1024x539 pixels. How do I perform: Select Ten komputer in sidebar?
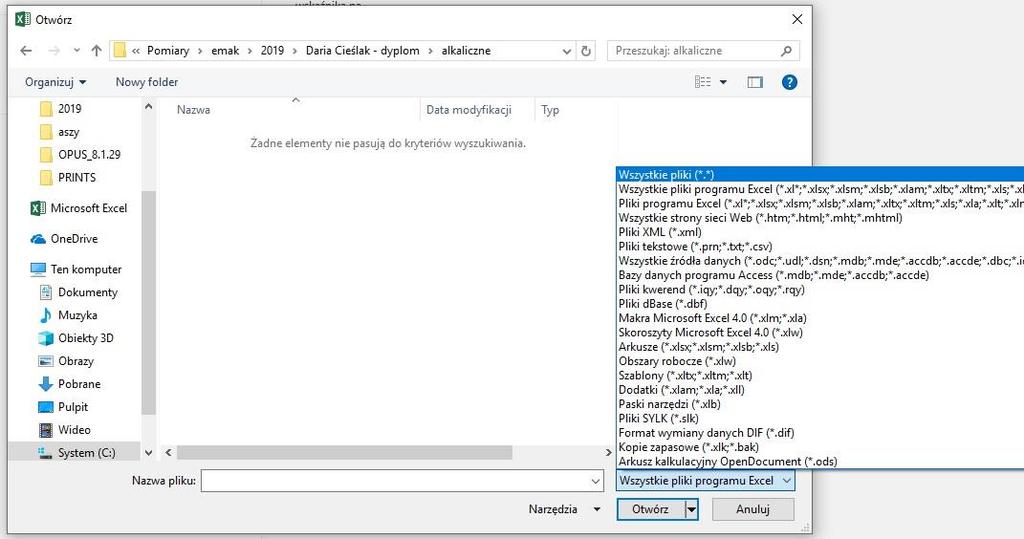click(x=76, y=269)
